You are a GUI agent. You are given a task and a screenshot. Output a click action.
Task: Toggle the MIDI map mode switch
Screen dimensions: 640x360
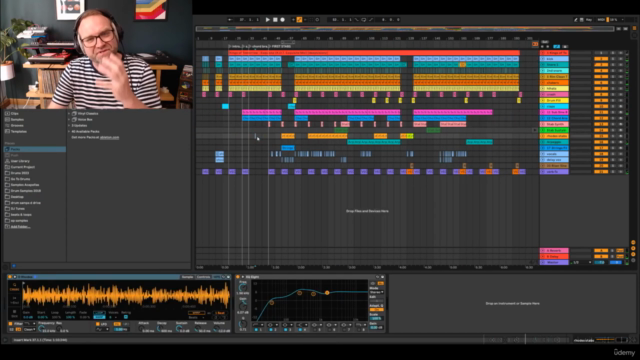pos(601,20)
